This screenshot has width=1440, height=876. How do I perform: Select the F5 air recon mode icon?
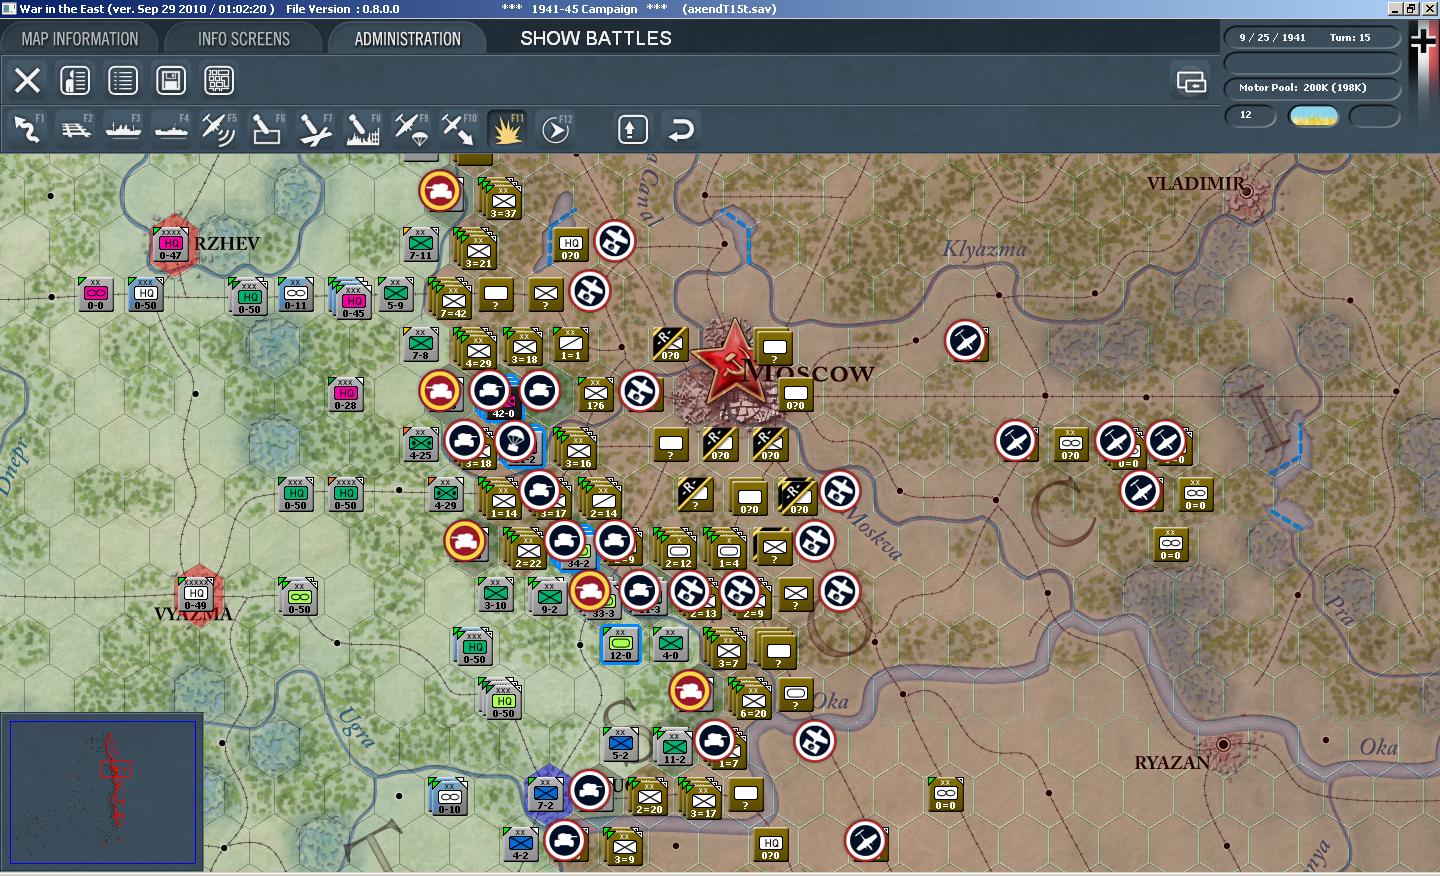219,129
